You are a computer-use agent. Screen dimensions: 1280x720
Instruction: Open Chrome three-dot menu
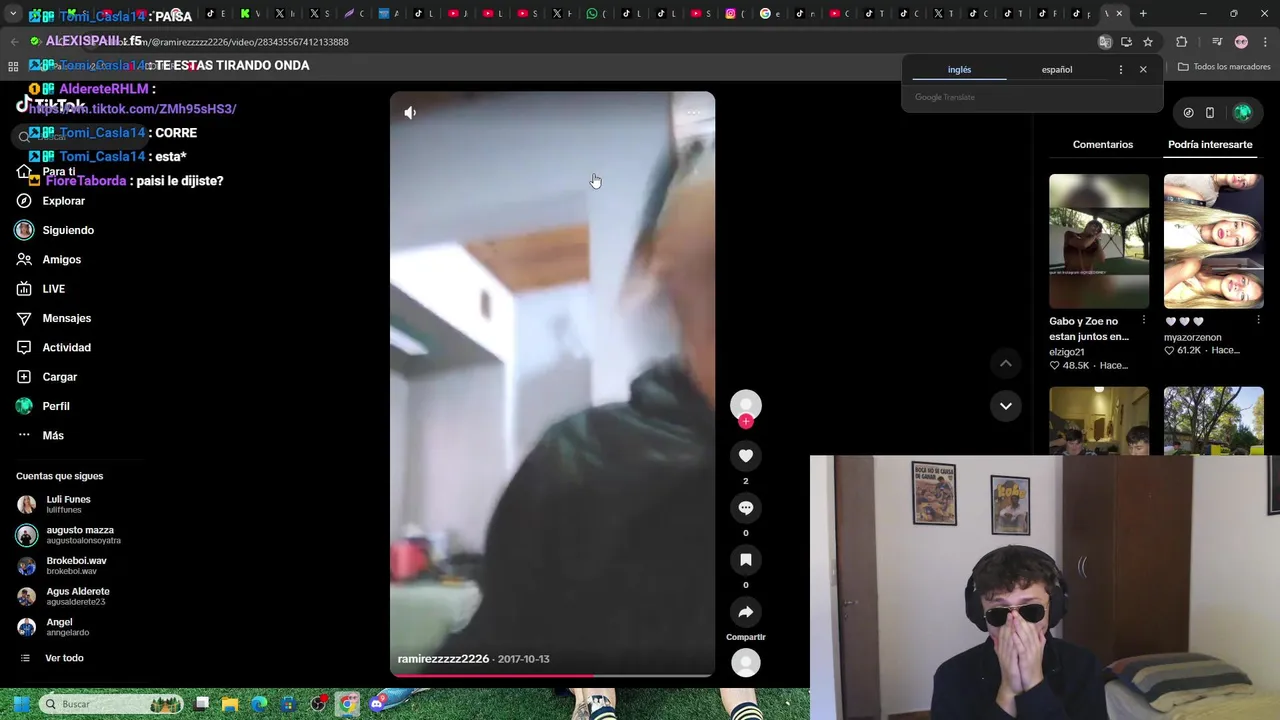pos(1264,42)
